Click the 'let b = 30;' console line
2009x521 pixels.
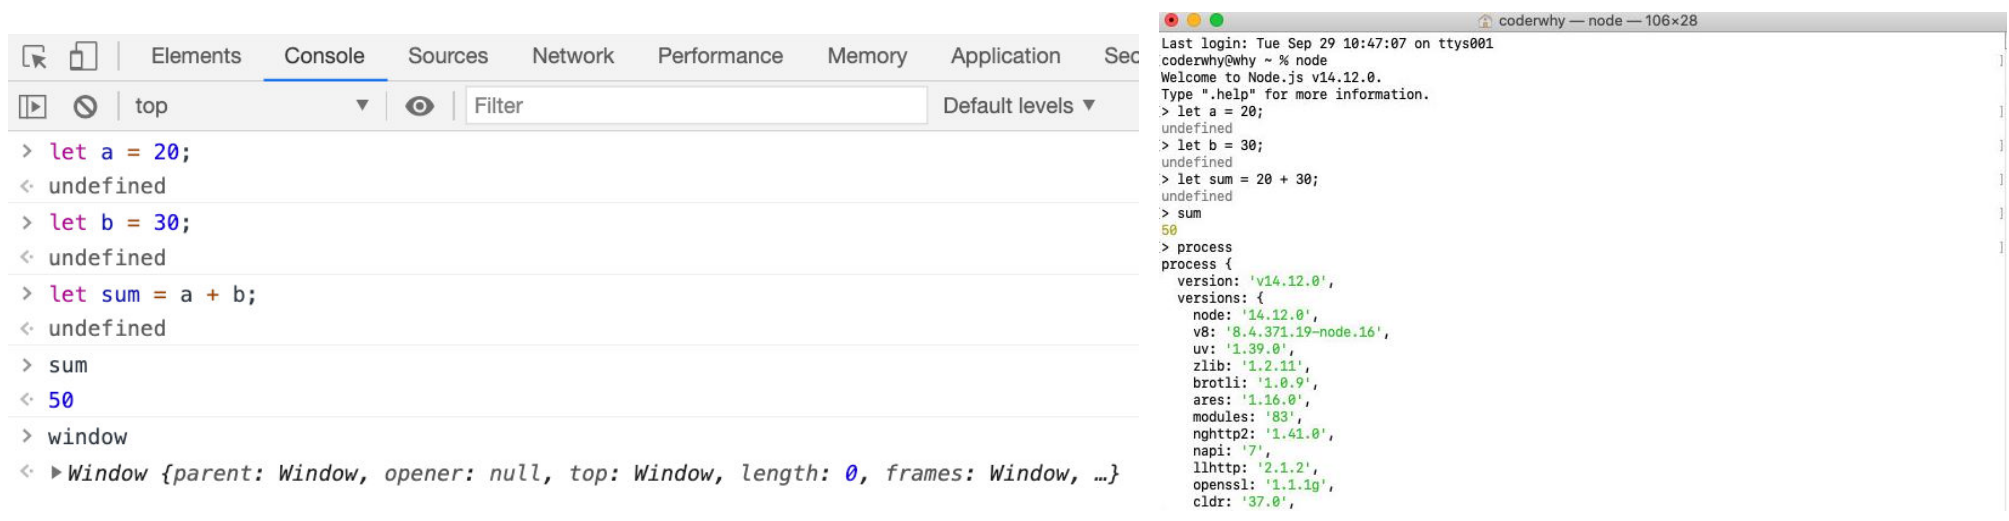tap(120, 222)
